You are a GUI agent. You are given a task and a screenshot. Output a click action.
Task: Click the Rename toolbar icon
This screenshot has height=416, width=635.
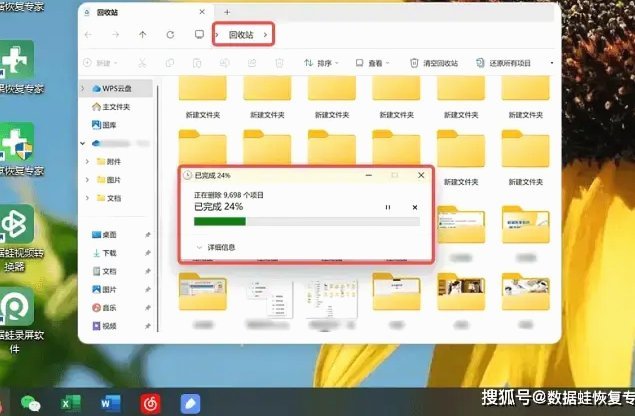click(x=224, y=63)
